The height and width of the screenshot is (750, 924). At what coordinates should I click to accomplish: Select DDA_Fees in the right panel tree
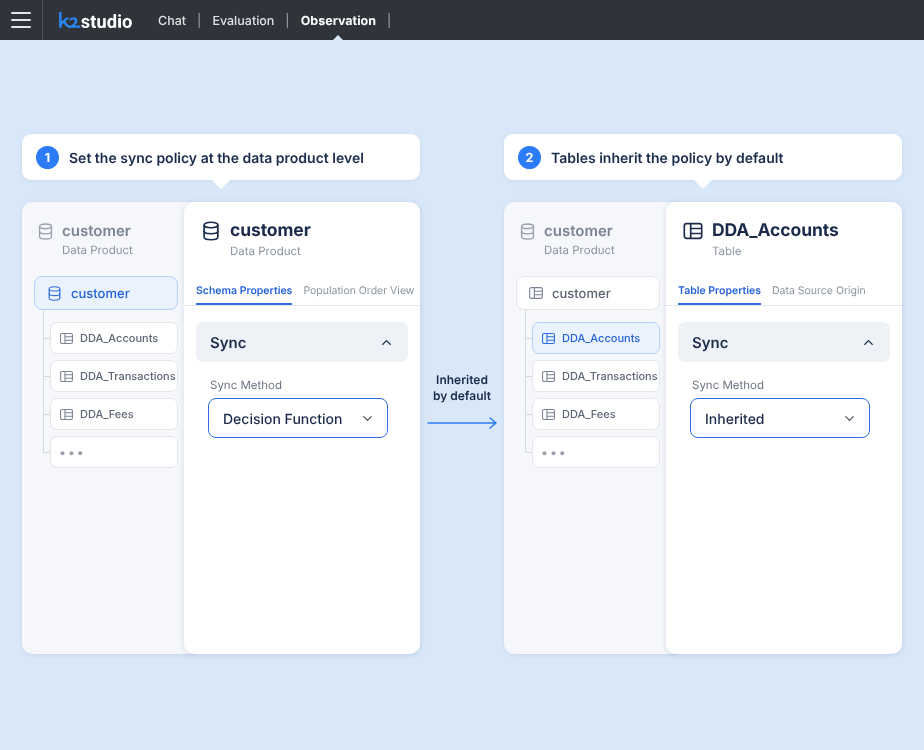pyautogui.click(x=596, y=414)
